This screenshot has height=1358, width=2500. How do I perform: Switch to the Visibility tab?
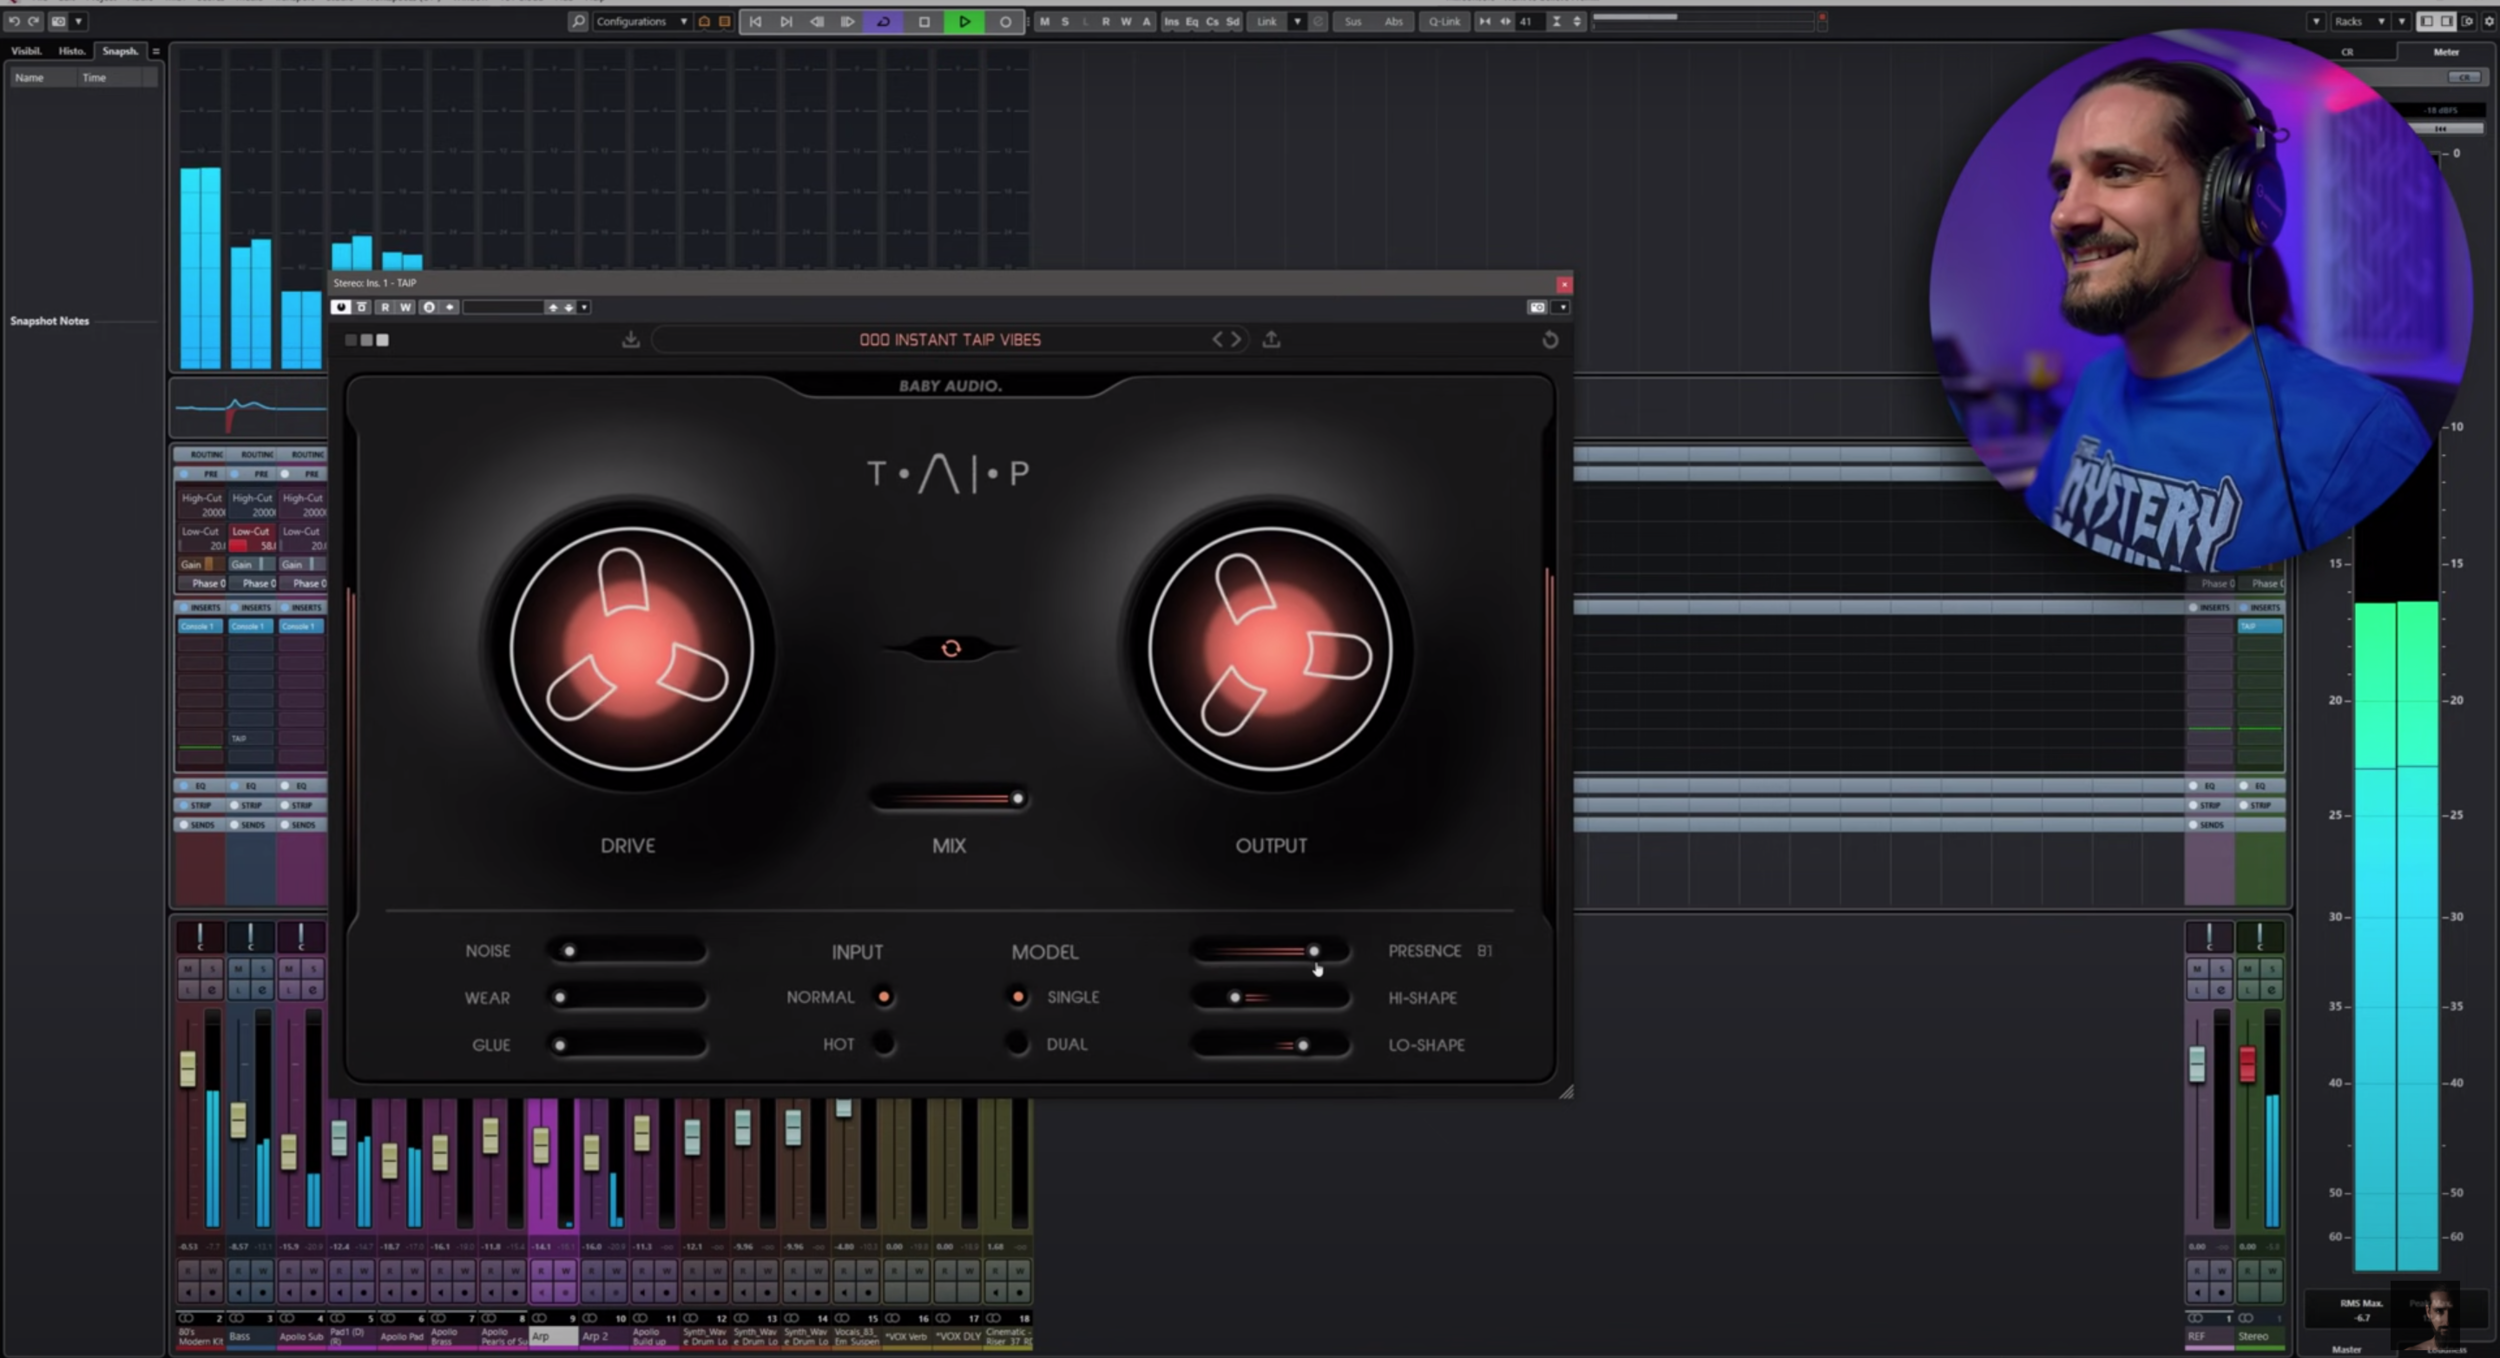(x=27, y=51)
